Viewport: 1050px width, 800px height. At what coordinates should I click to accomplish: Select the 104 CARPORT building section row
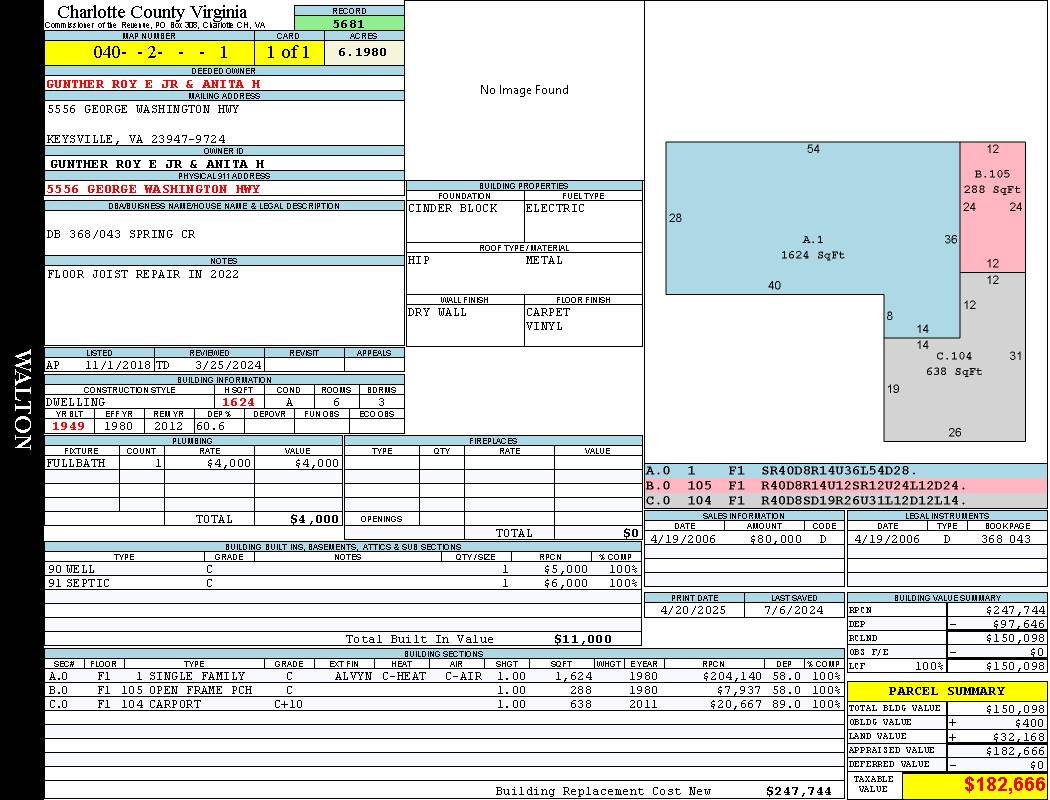point(442,704)
